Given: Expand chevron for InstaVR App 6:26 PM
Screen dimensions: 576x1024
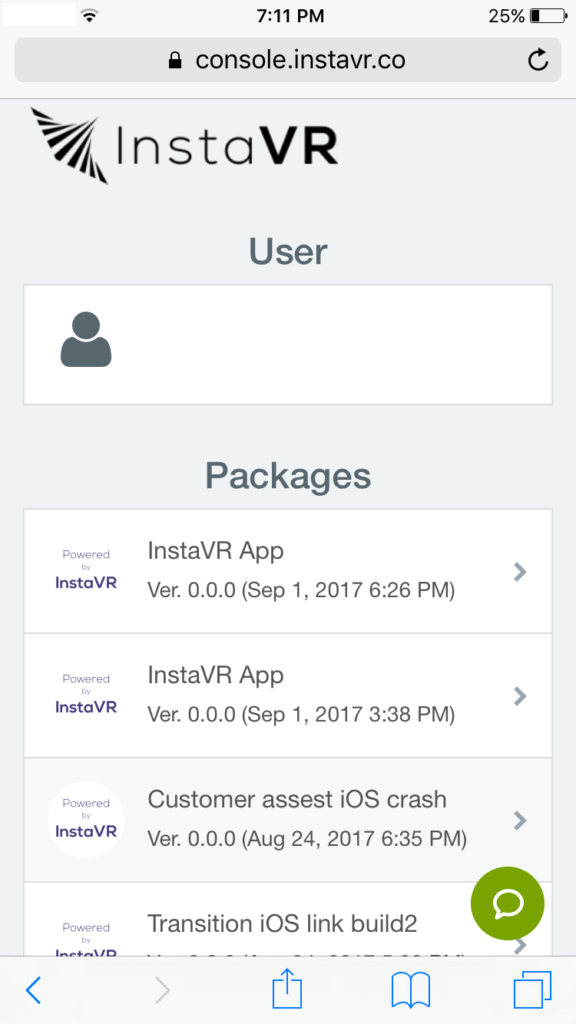Looking at the screenshot, I should pyautogui.click(x=520, y=572).
